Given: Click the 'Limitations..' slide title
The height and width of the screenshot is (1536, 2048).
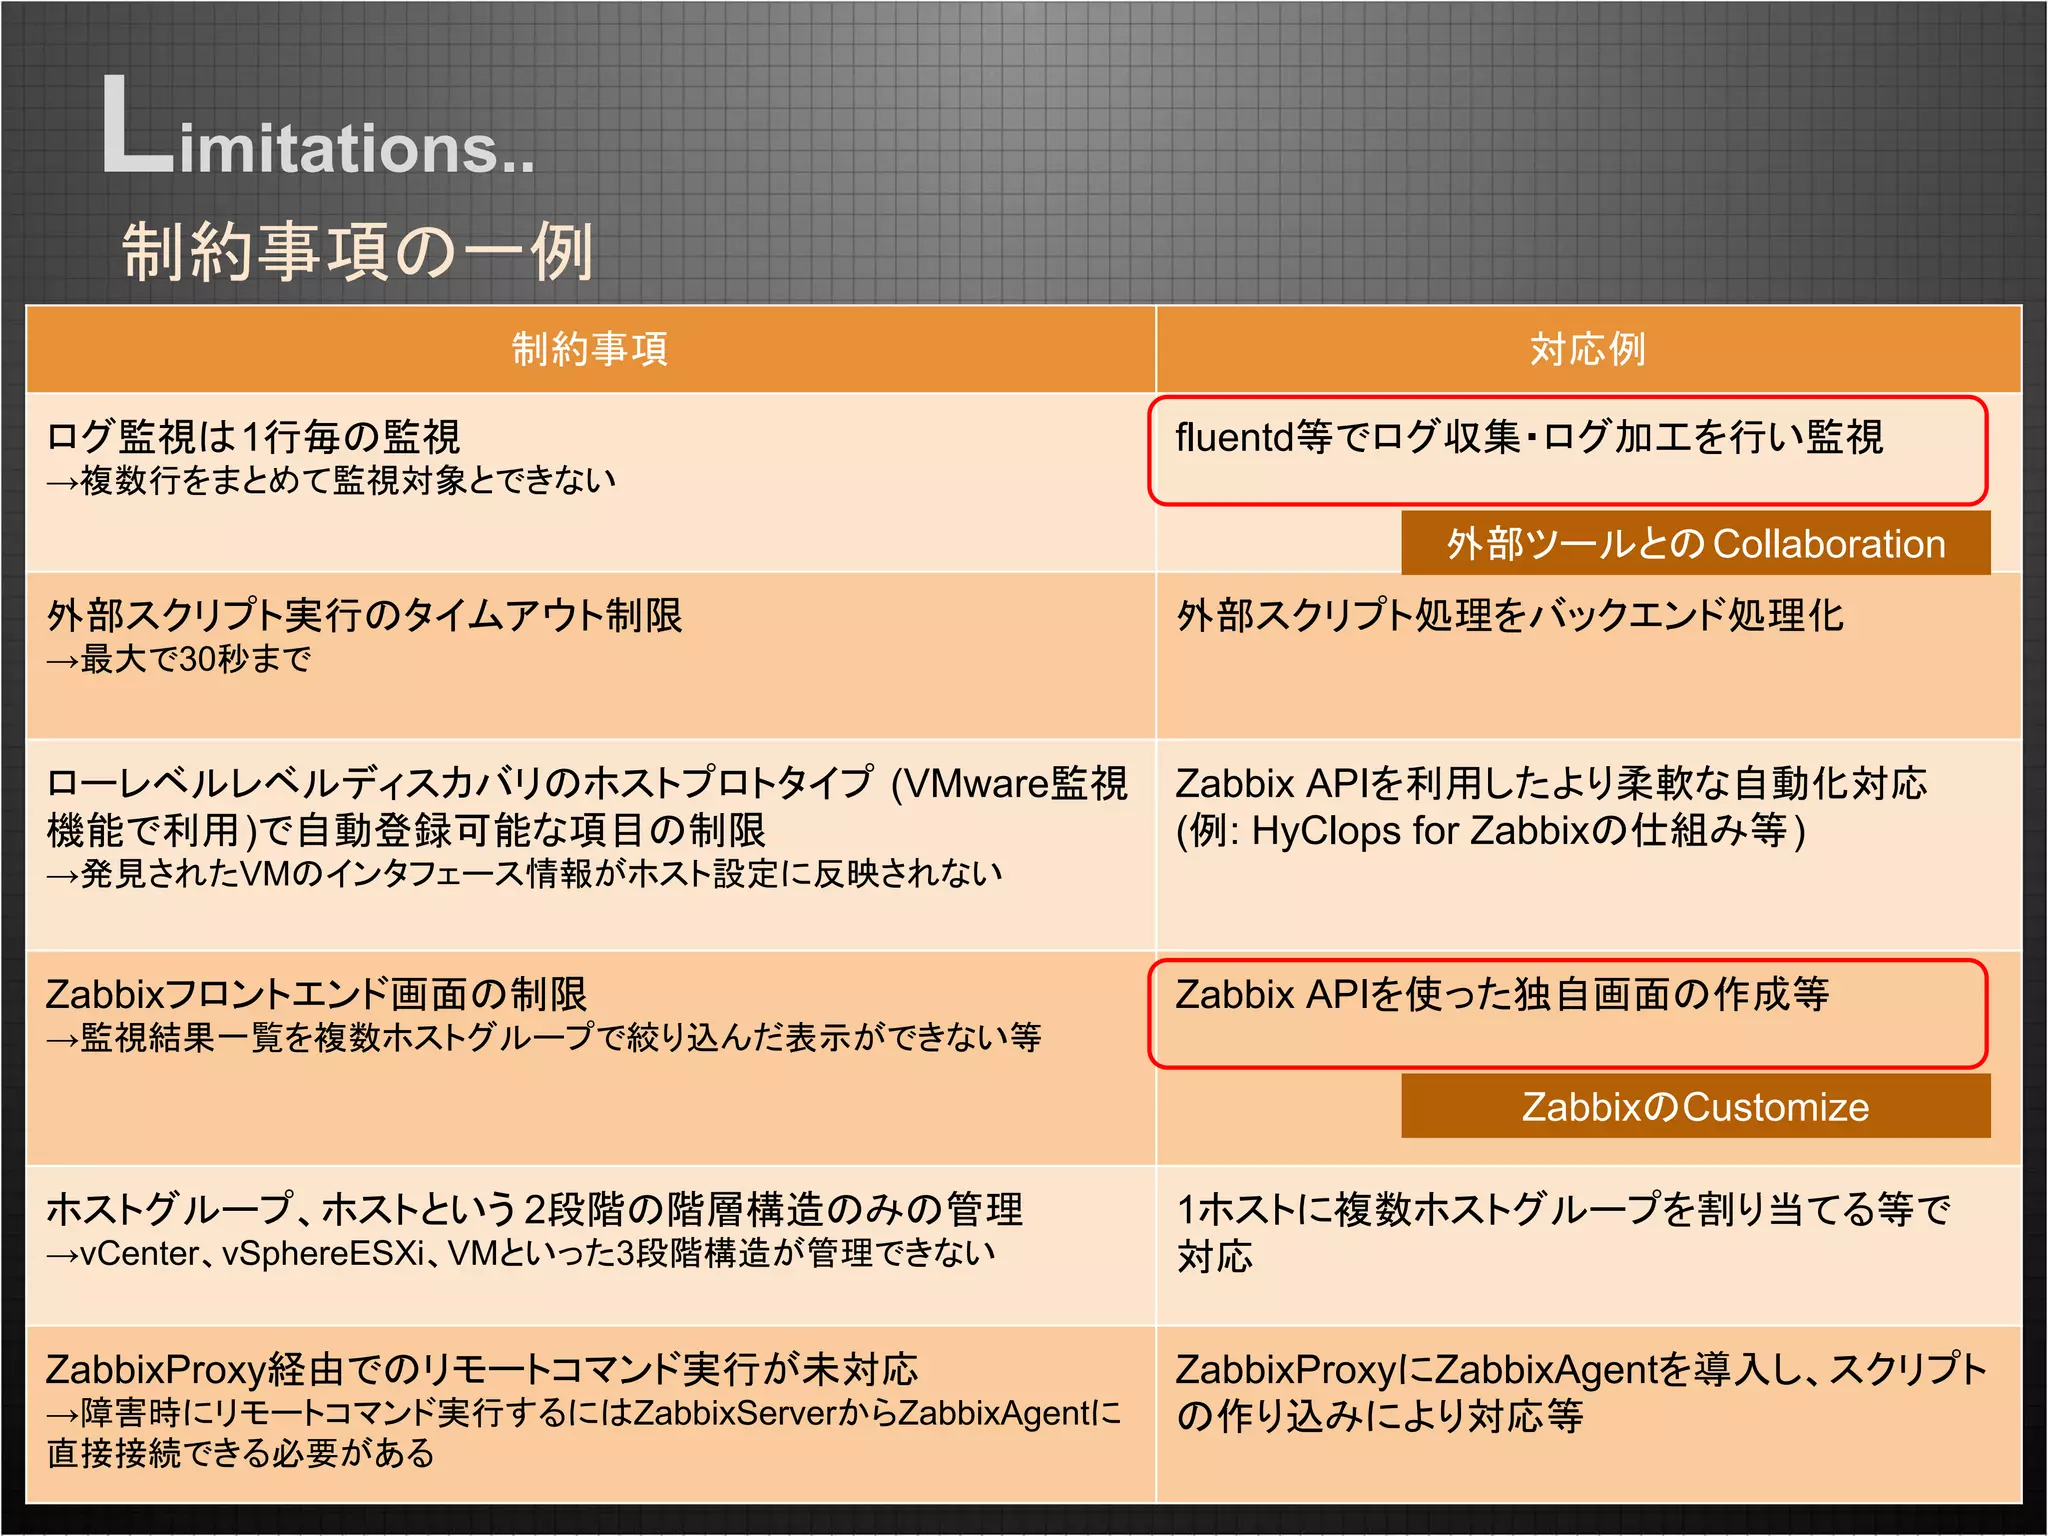Looking at the screenshot, I should click(318, 127).
